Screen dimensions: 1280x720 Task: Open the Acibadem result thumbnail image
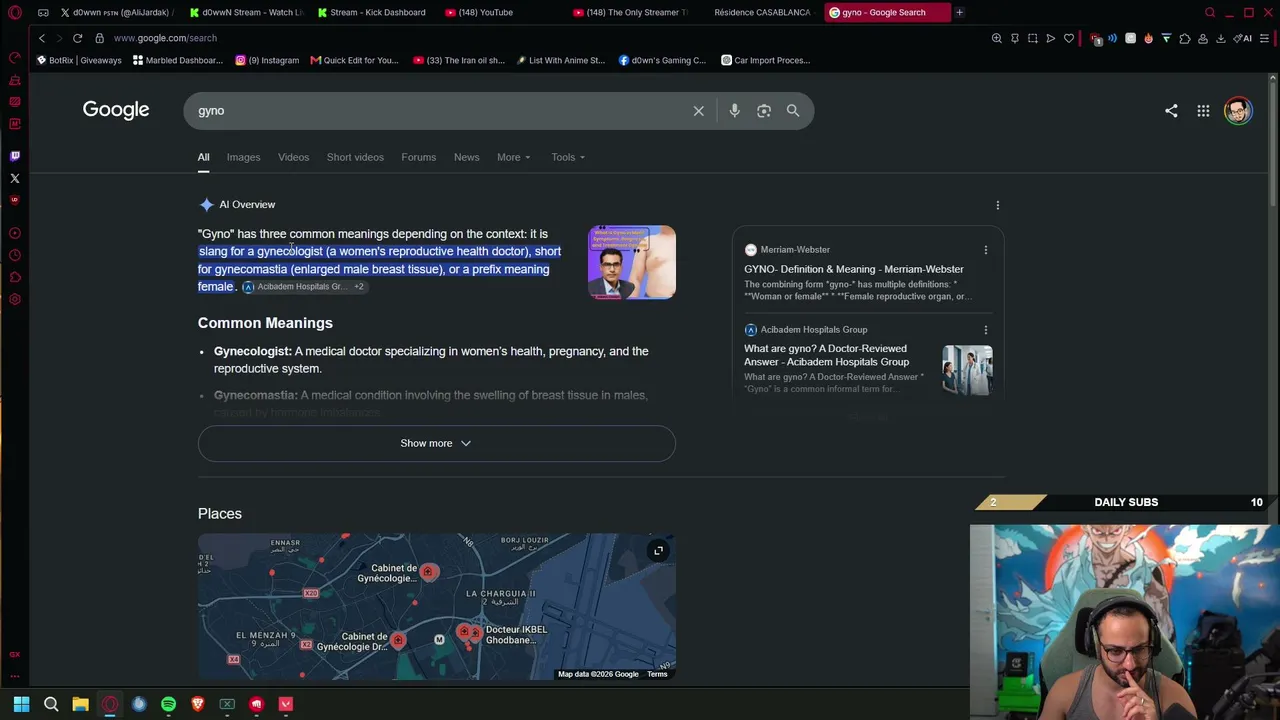pos(967,370)
